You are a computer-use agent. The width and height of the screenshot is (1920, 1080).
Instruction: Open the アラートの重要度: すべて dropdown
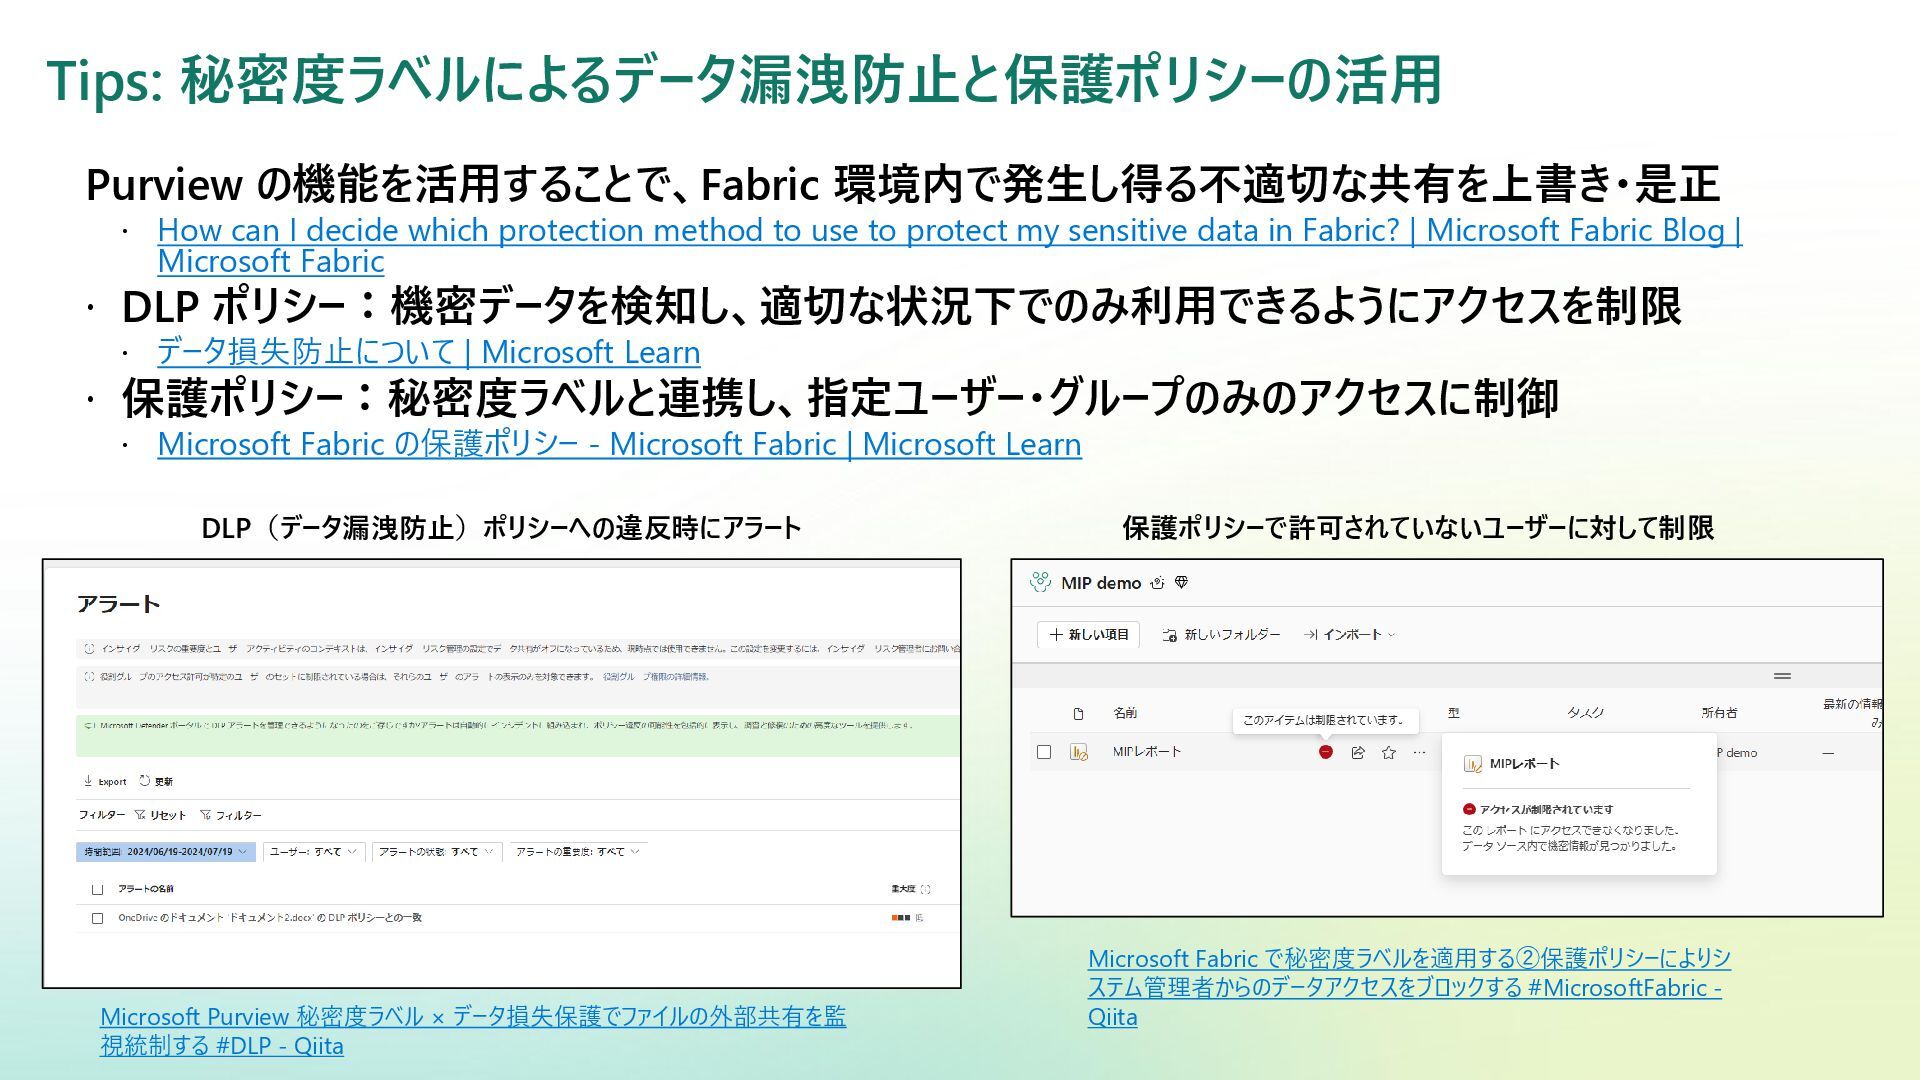tap(577, 852)
